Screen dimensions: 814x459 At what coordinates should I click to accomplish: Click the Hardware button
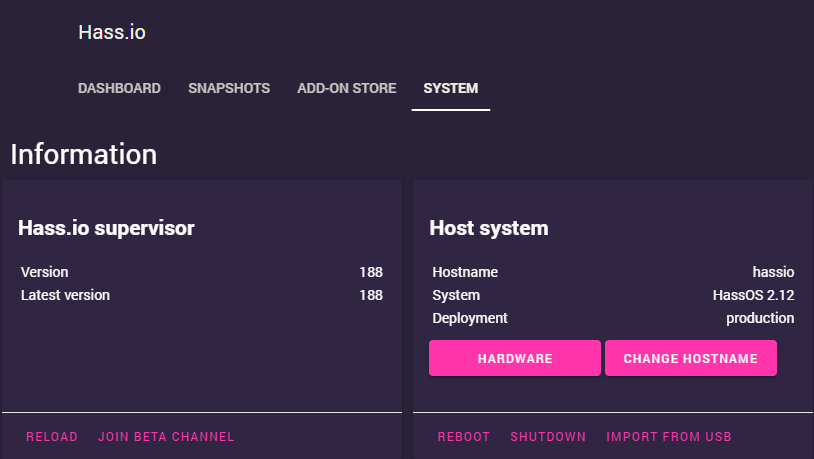[515, 358]
